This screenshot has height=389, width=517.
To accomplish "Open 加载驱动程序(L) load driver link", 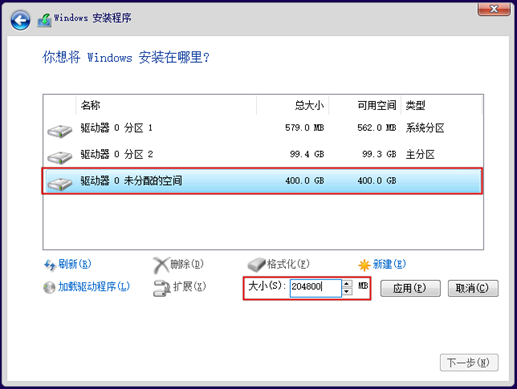I will point(94,286).
